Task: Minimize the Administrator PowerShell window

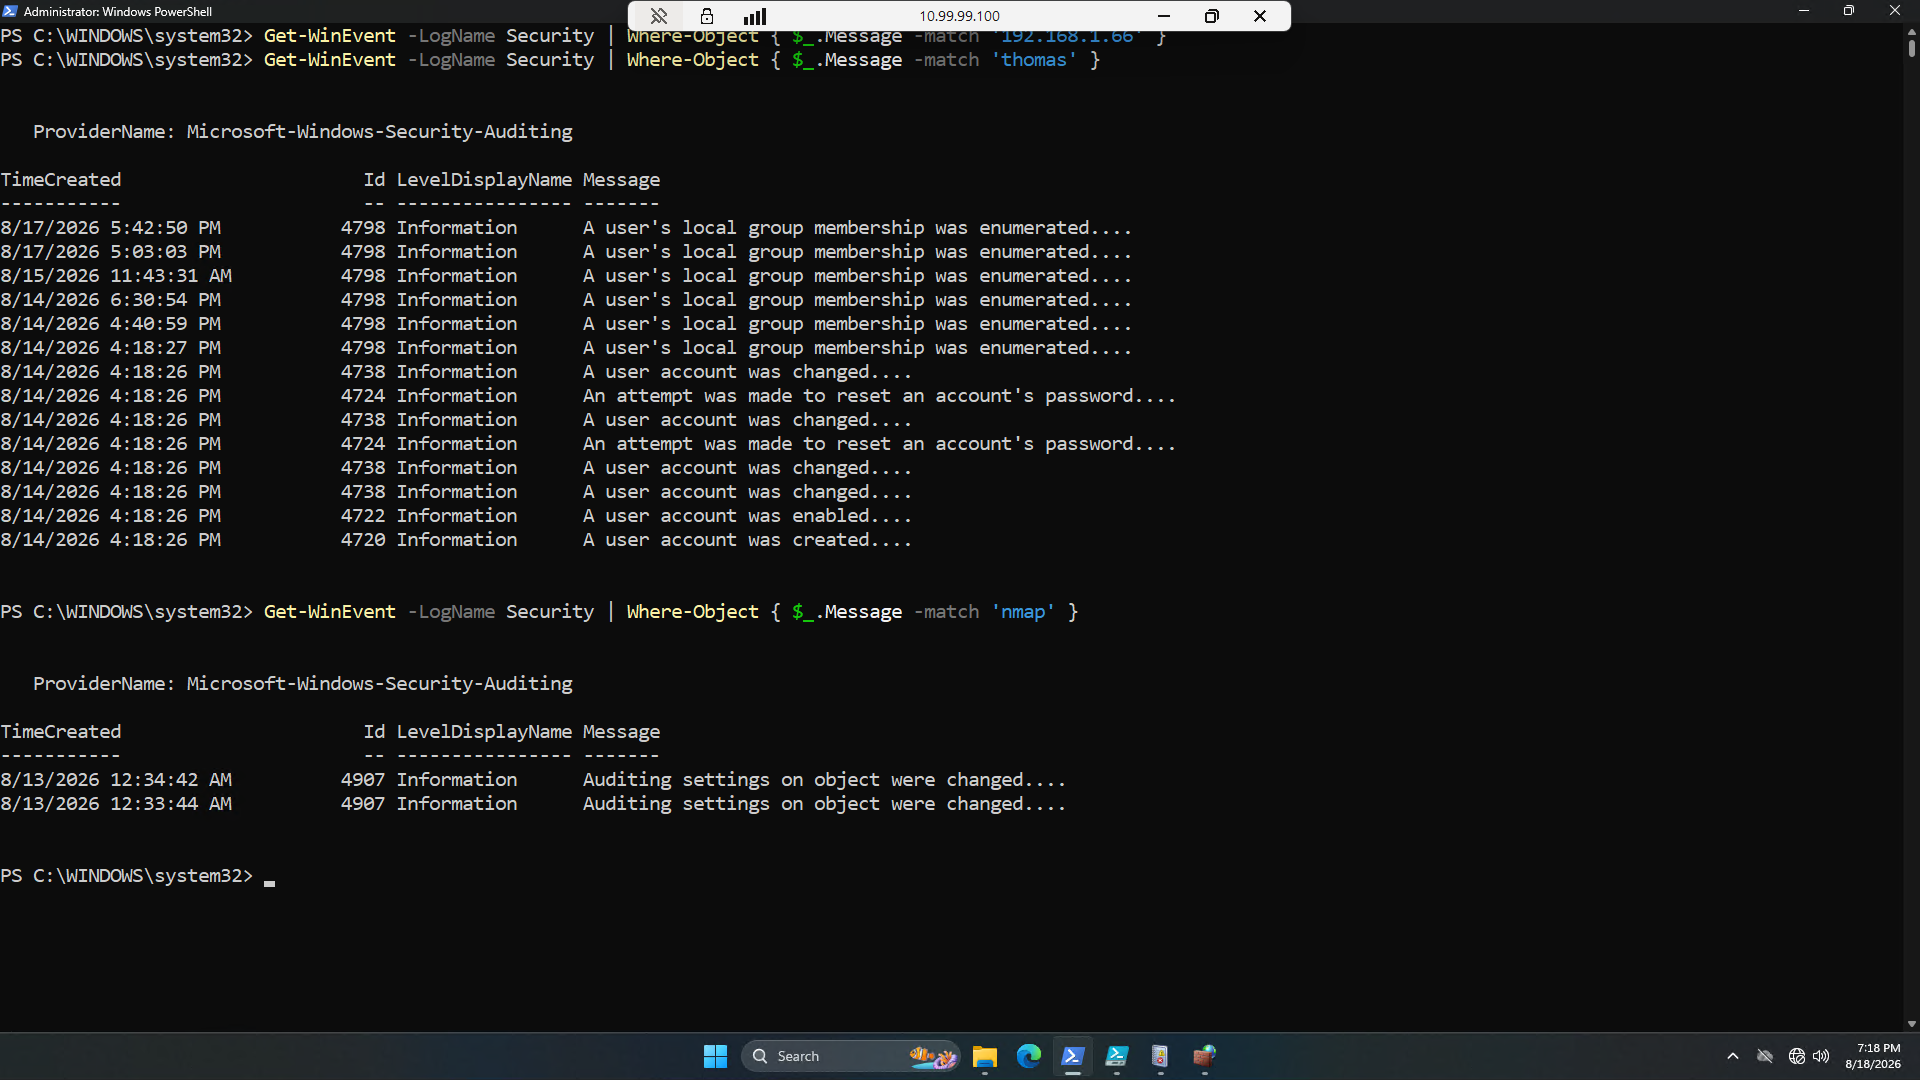Action: [1804, 11]
